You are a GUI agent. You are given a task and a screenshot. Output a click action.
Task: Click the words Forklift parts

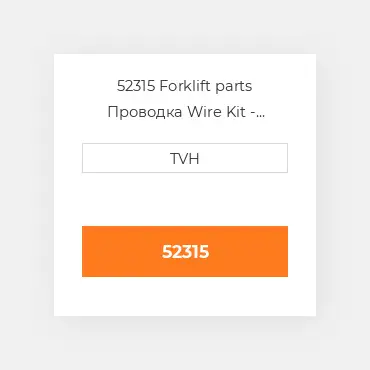[206, 86]
